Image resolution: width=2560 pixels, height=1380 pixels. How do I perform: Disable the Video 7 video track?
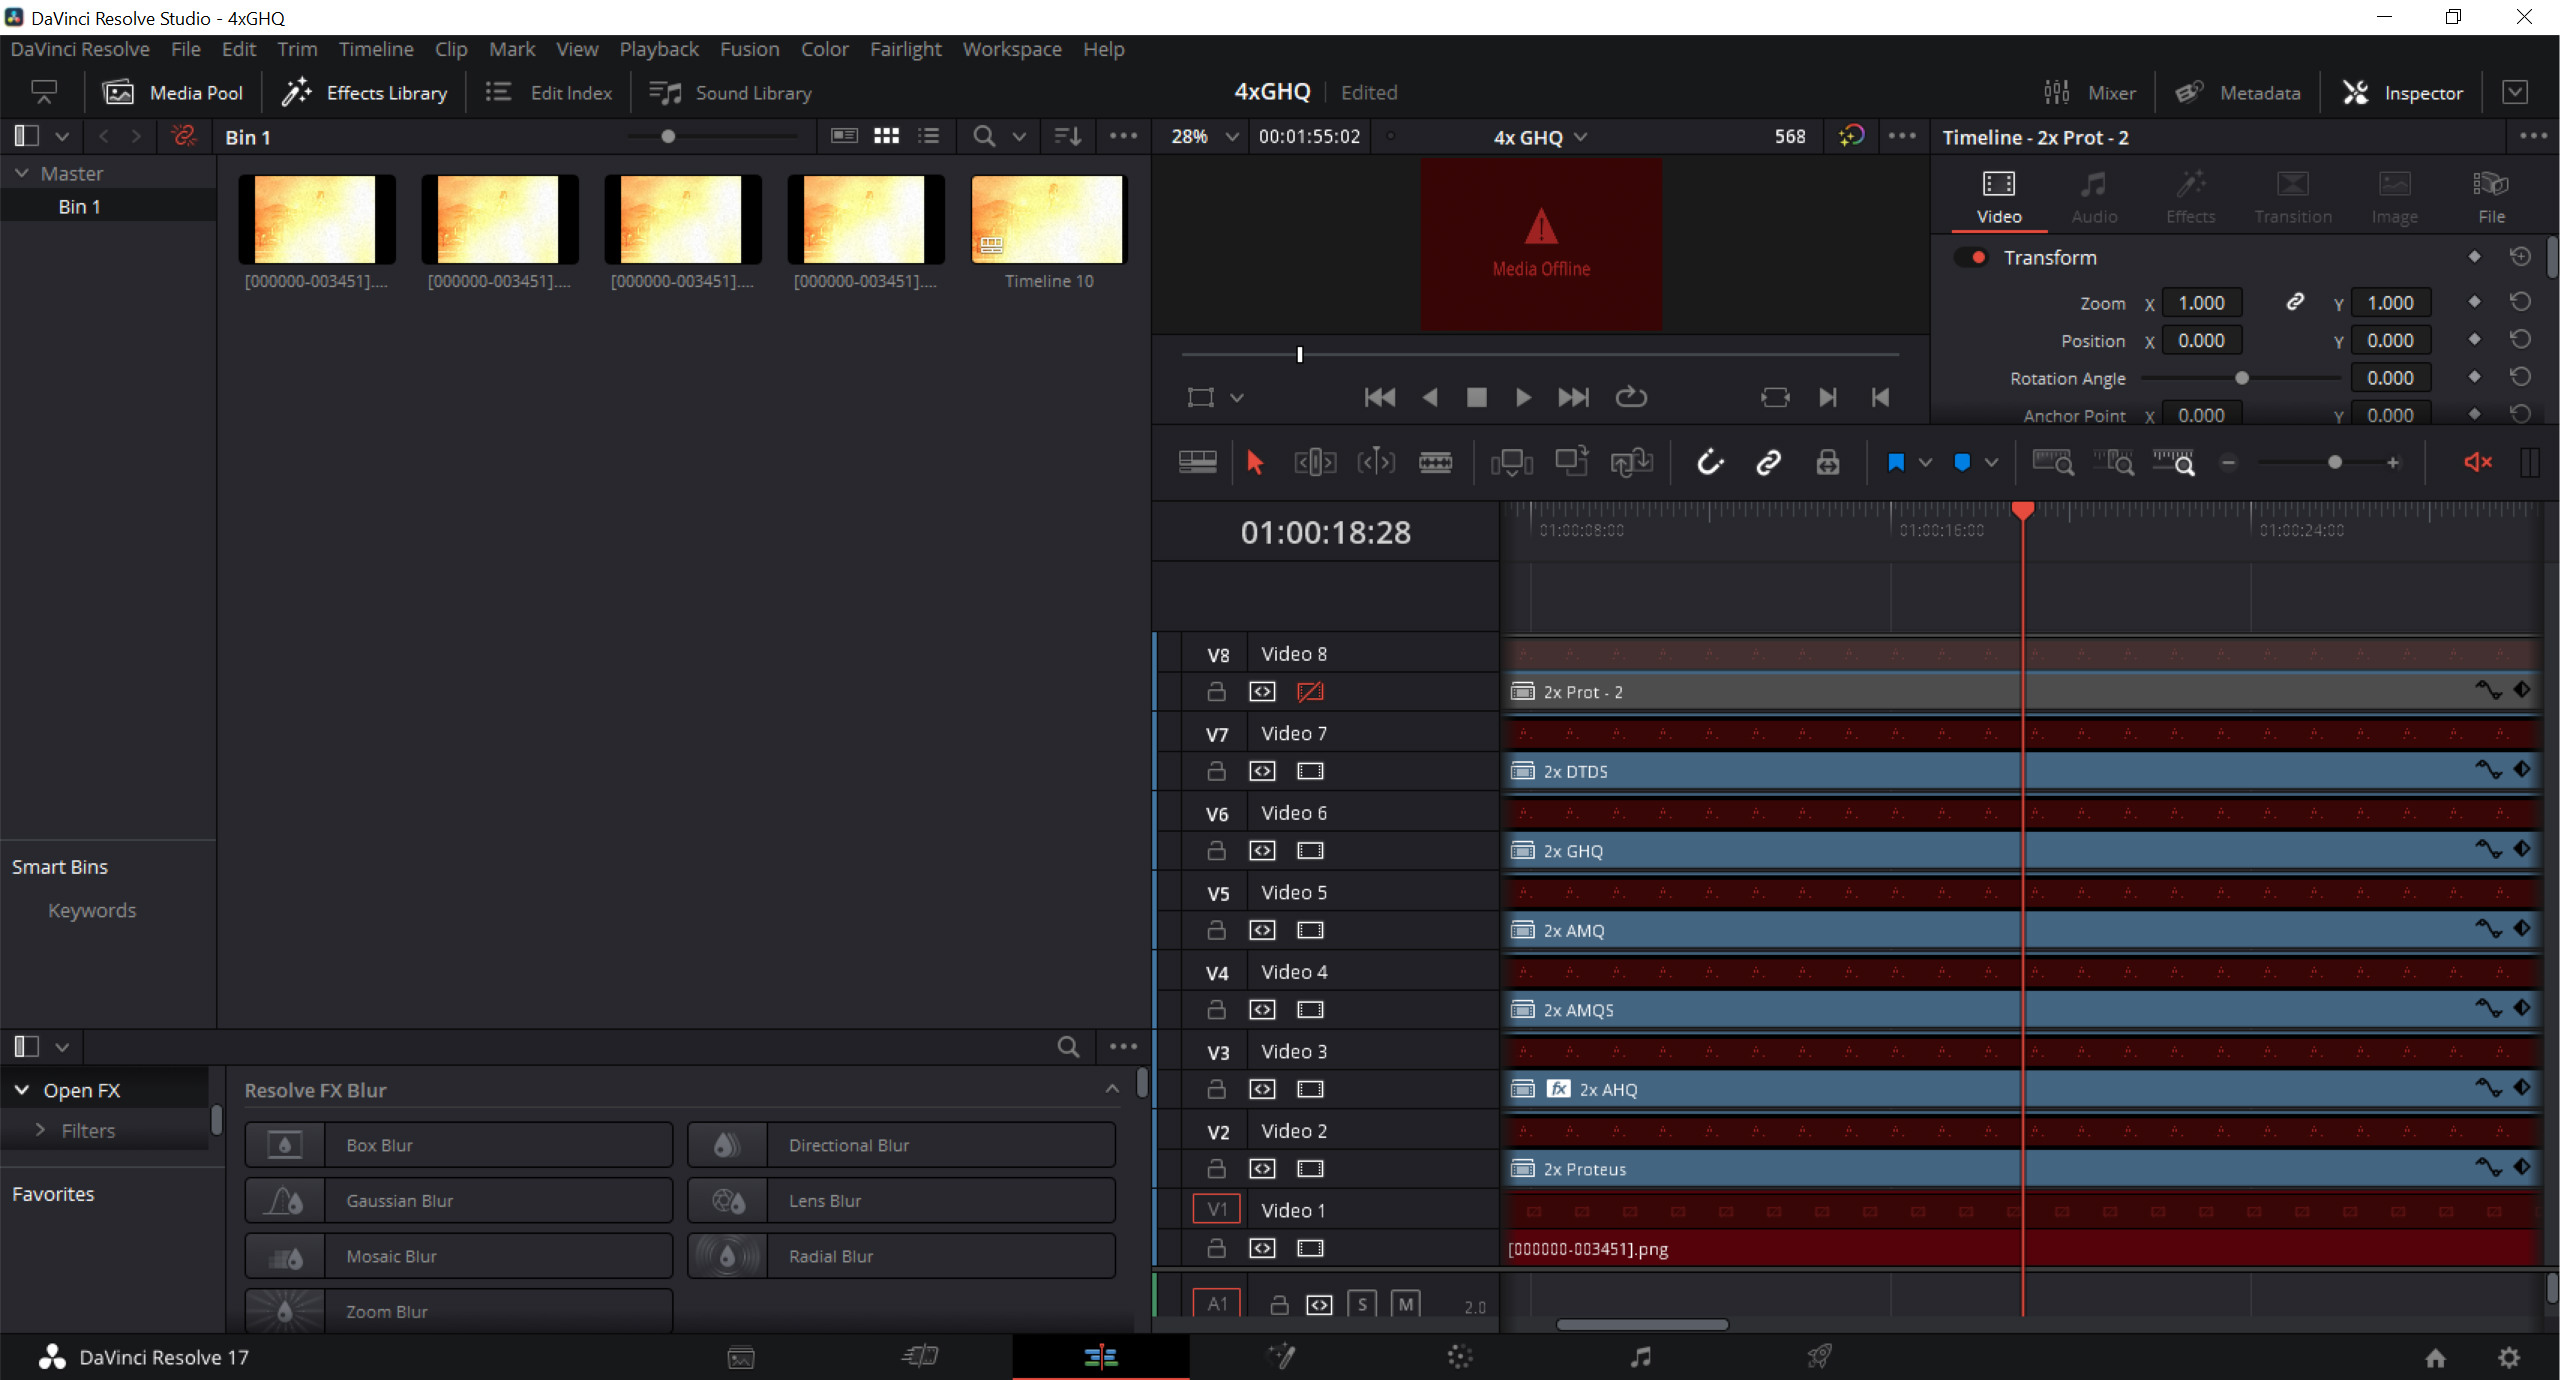tap(1310, 771)
